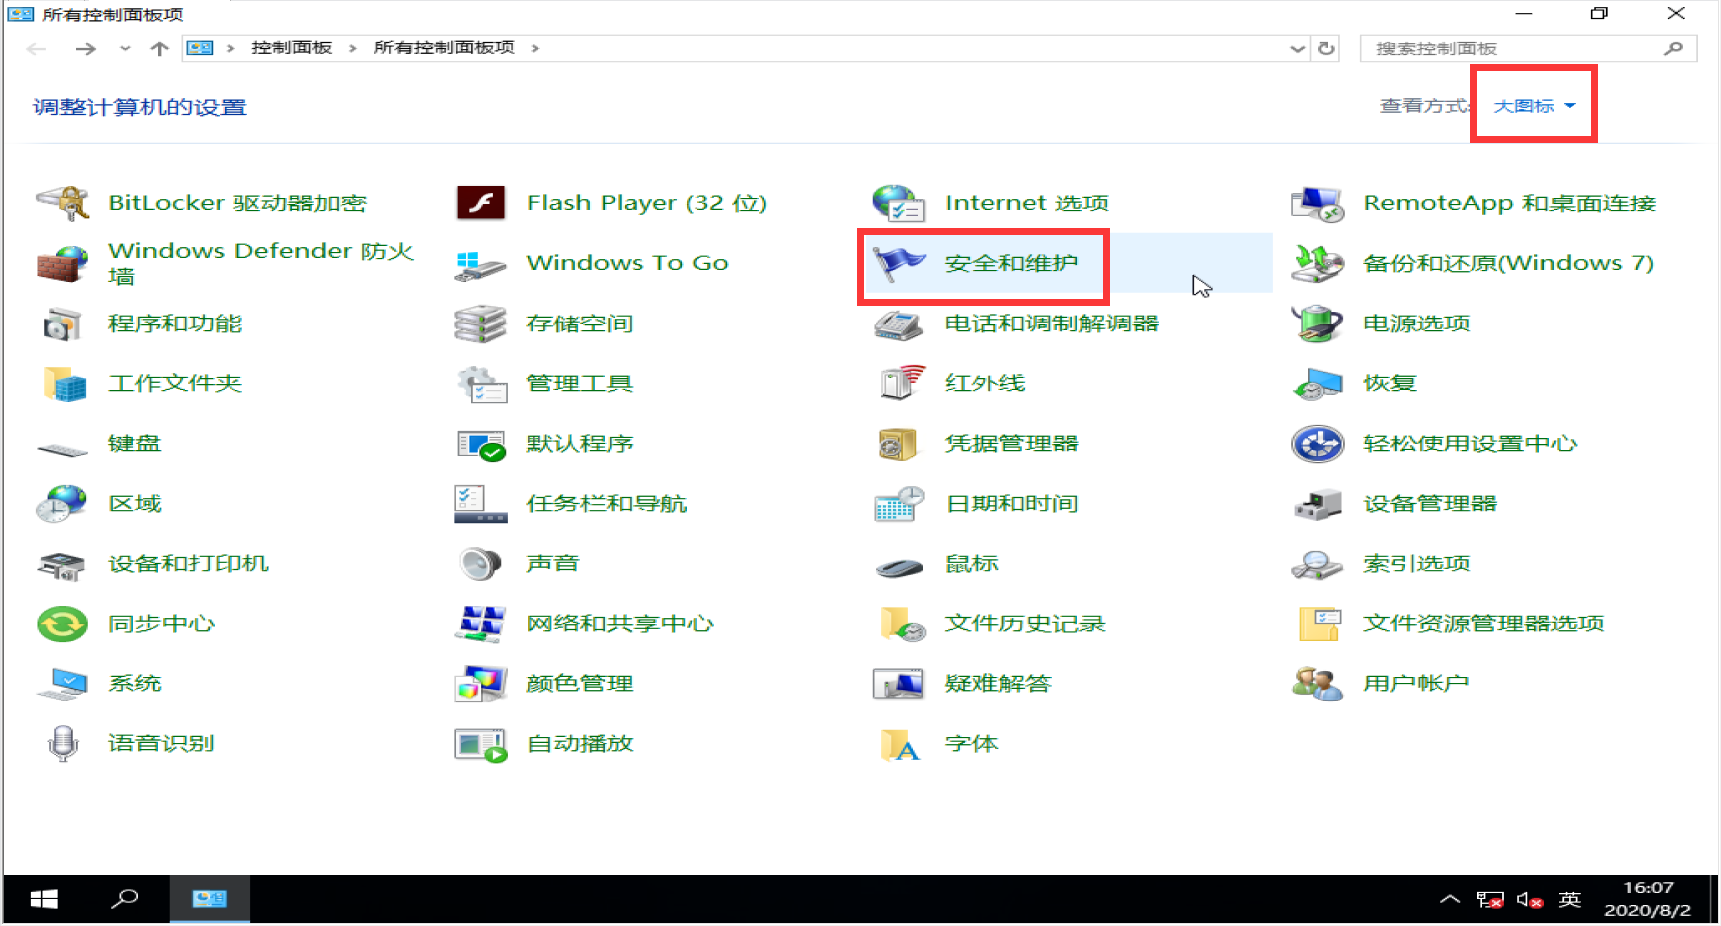Click the 索引选项 magnifier icon

pyautogui.click(x=1317, y=565)
